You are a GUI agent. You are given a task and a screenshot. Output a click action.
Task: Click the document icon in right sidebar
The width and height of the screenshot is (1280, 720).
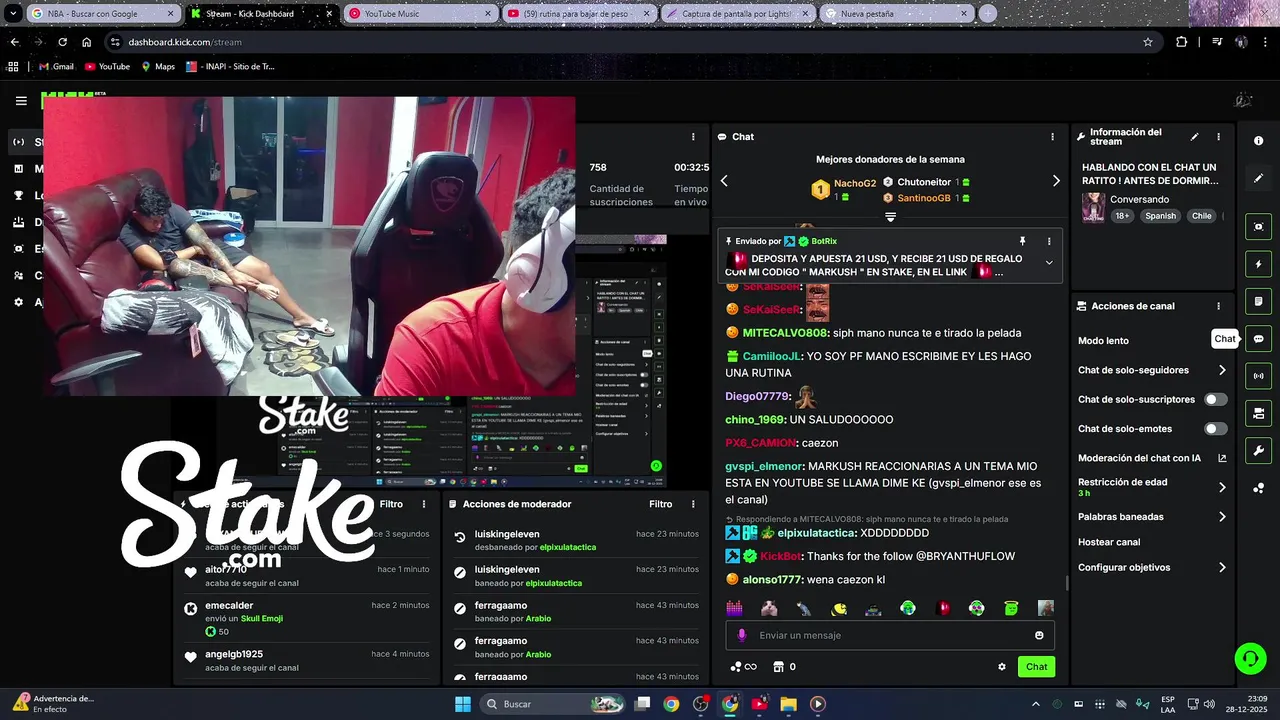pos(1258,301)
